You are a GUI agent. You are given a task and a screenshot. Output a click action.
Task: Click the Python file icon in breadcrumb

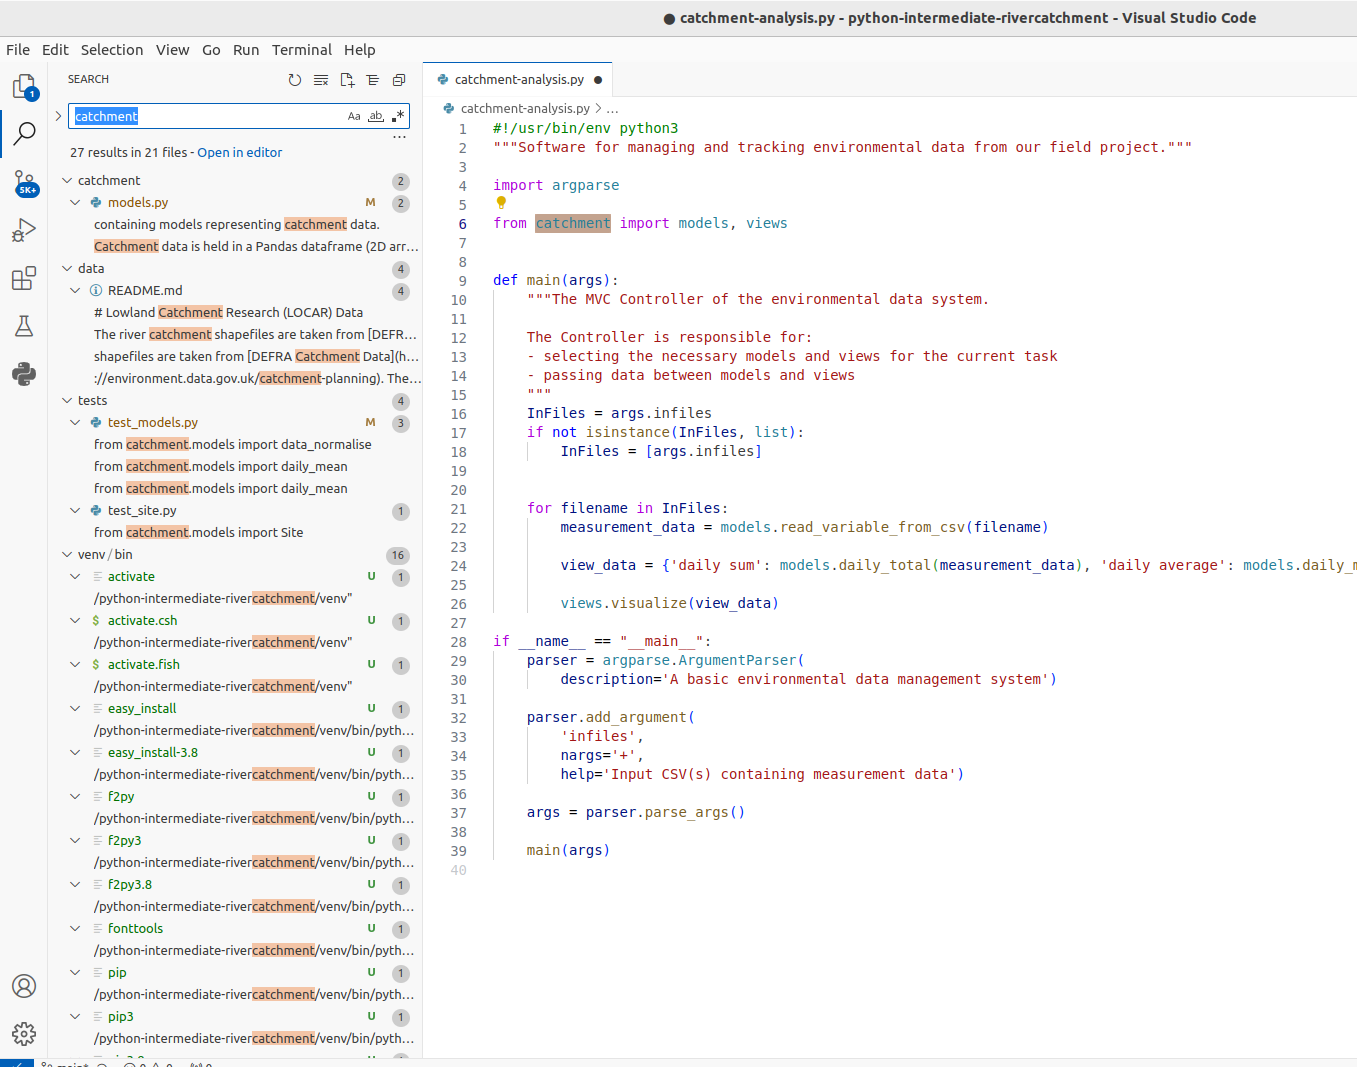[449, 108]
